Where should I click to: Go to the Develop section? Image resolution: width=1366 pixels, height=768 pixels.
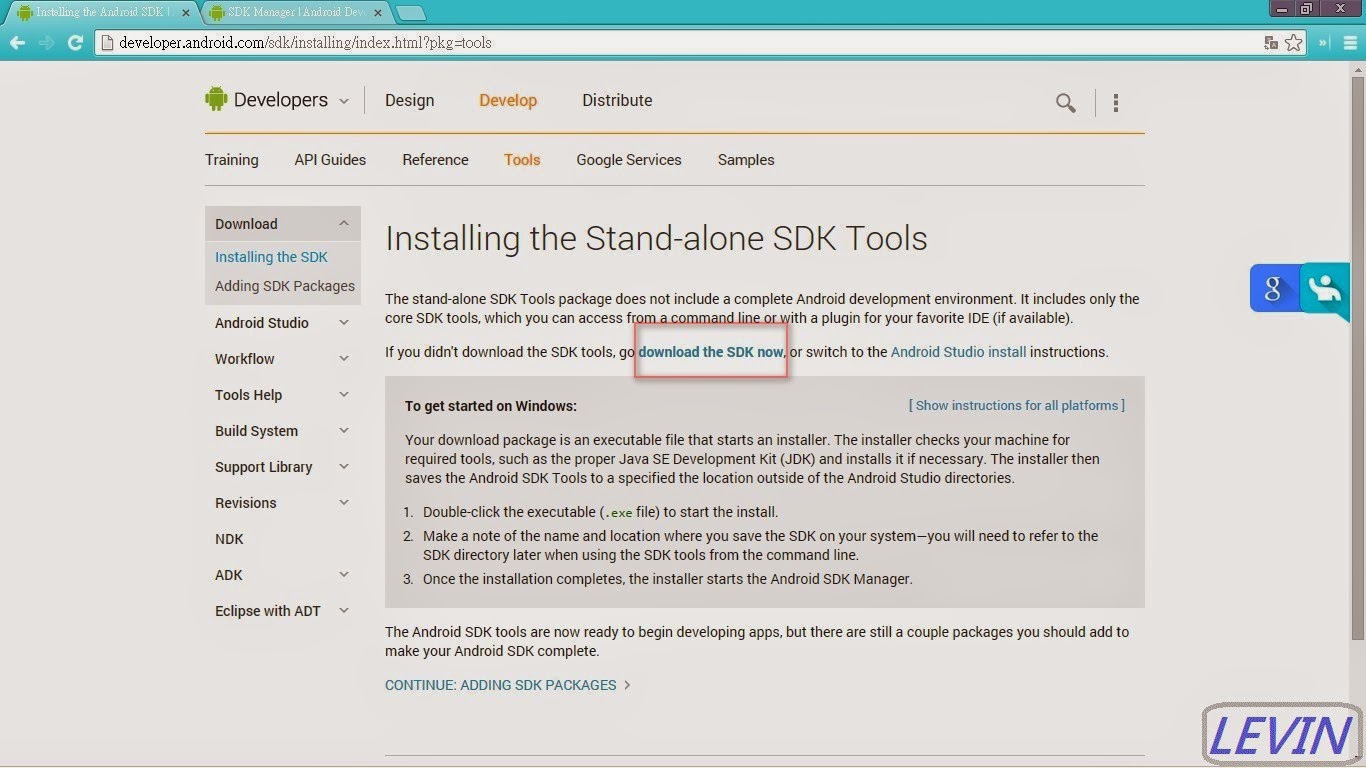click(x=508, y=100)
